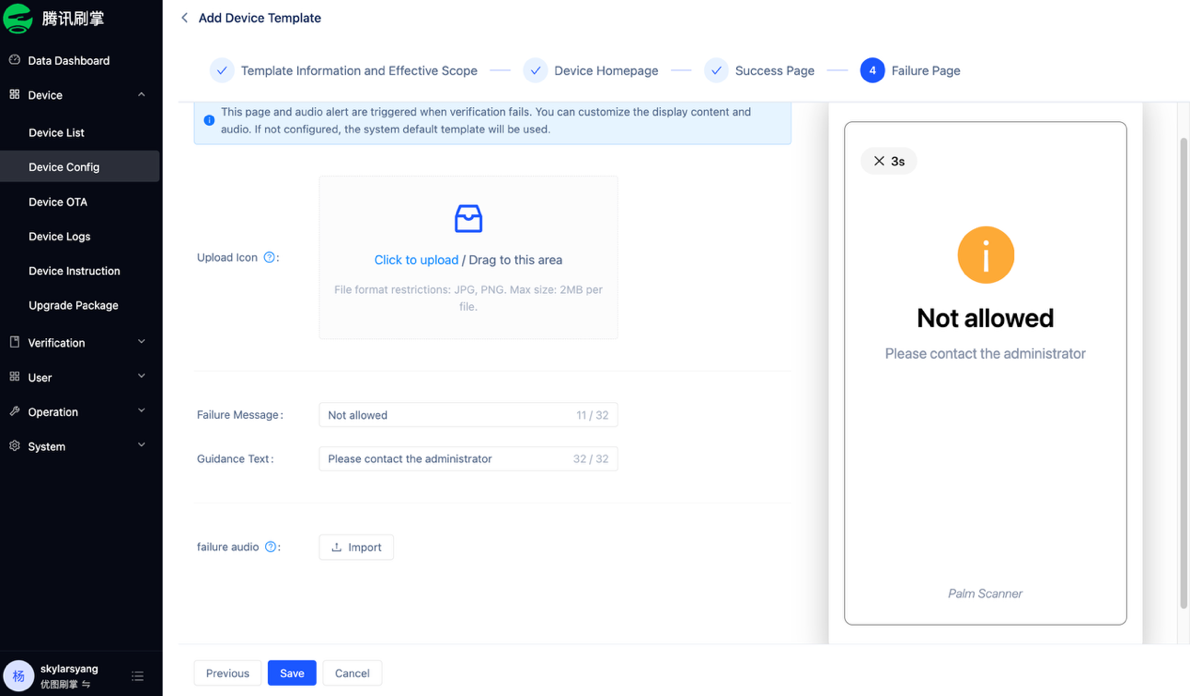
Task: Click the sidebar collapse icon beside skylarsyang
Action: [x=137, y=676]
